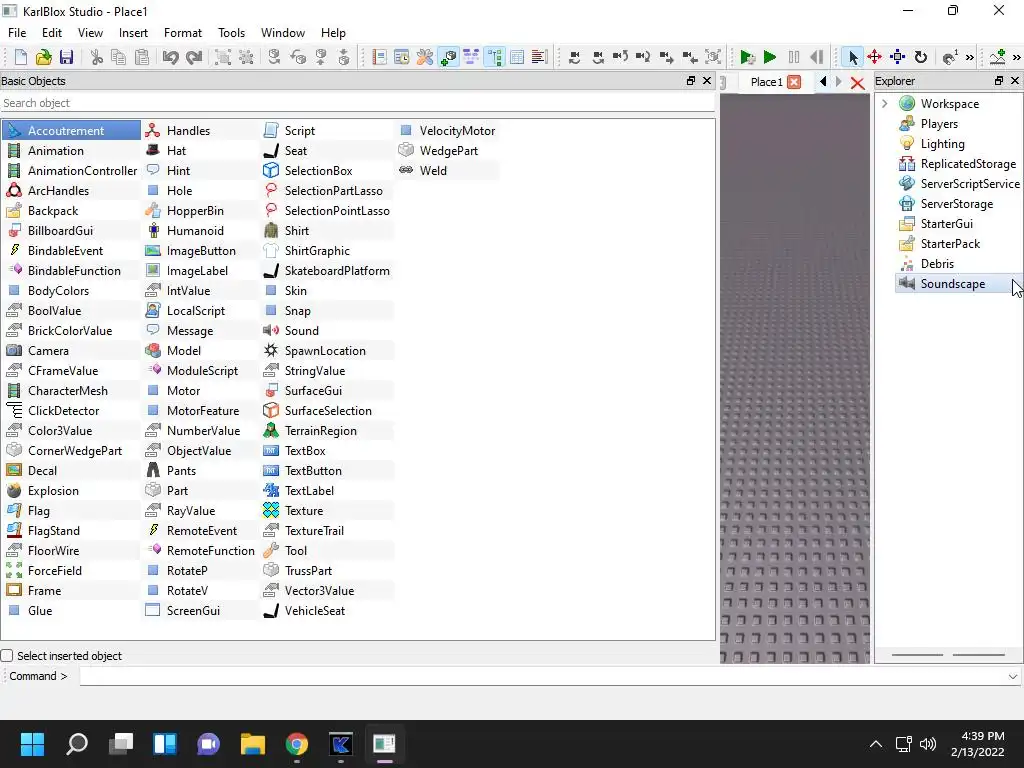Open the Window menu
The height and width of the screenshot is (768, 1024).
(283, 33)
